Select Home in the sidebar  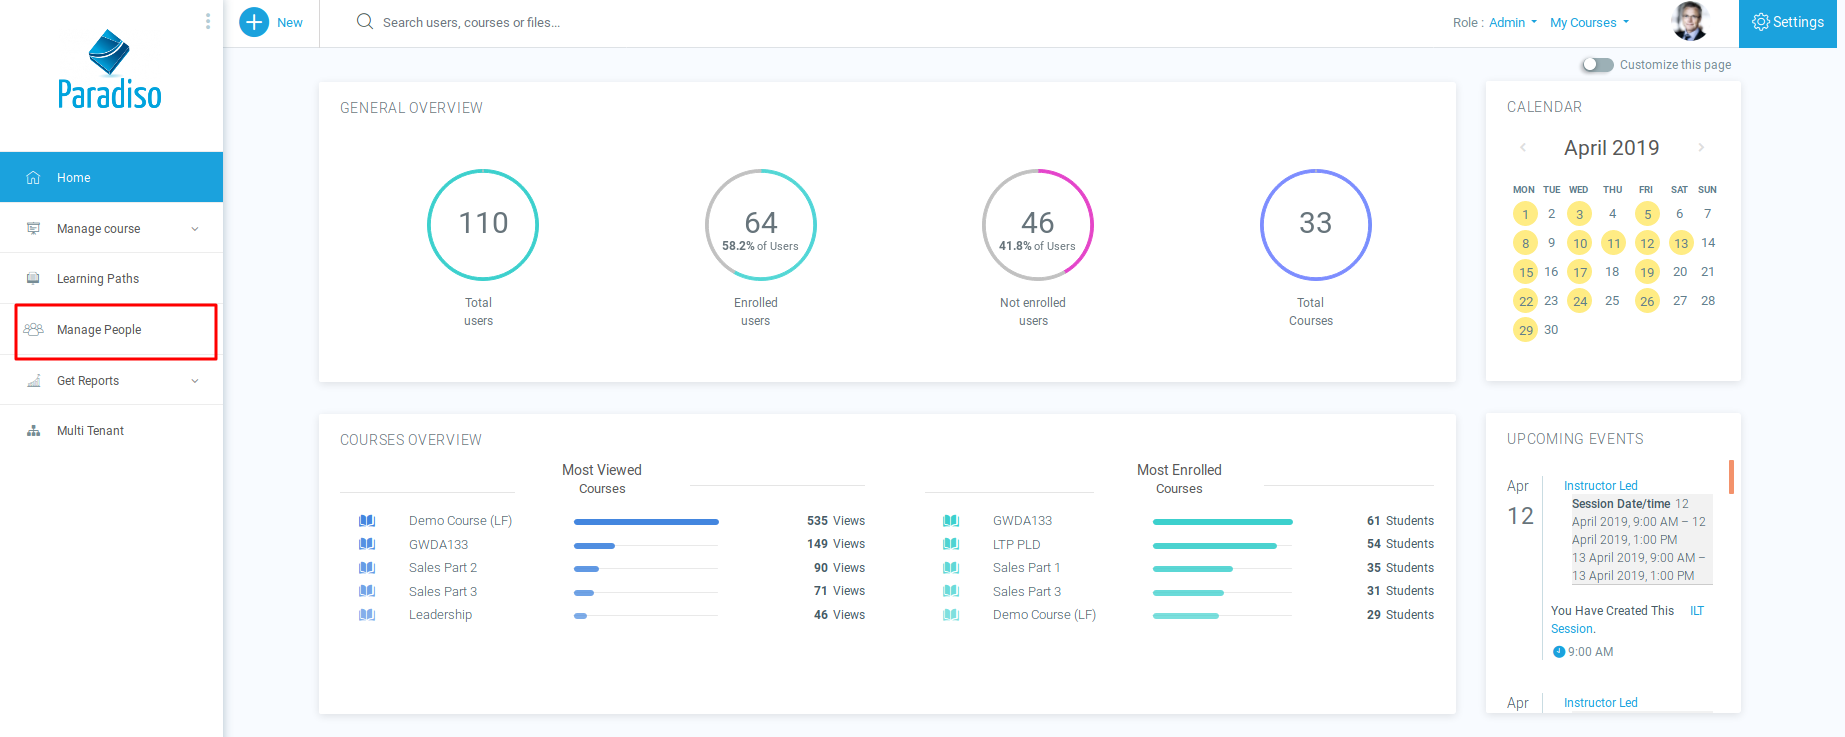74,178
